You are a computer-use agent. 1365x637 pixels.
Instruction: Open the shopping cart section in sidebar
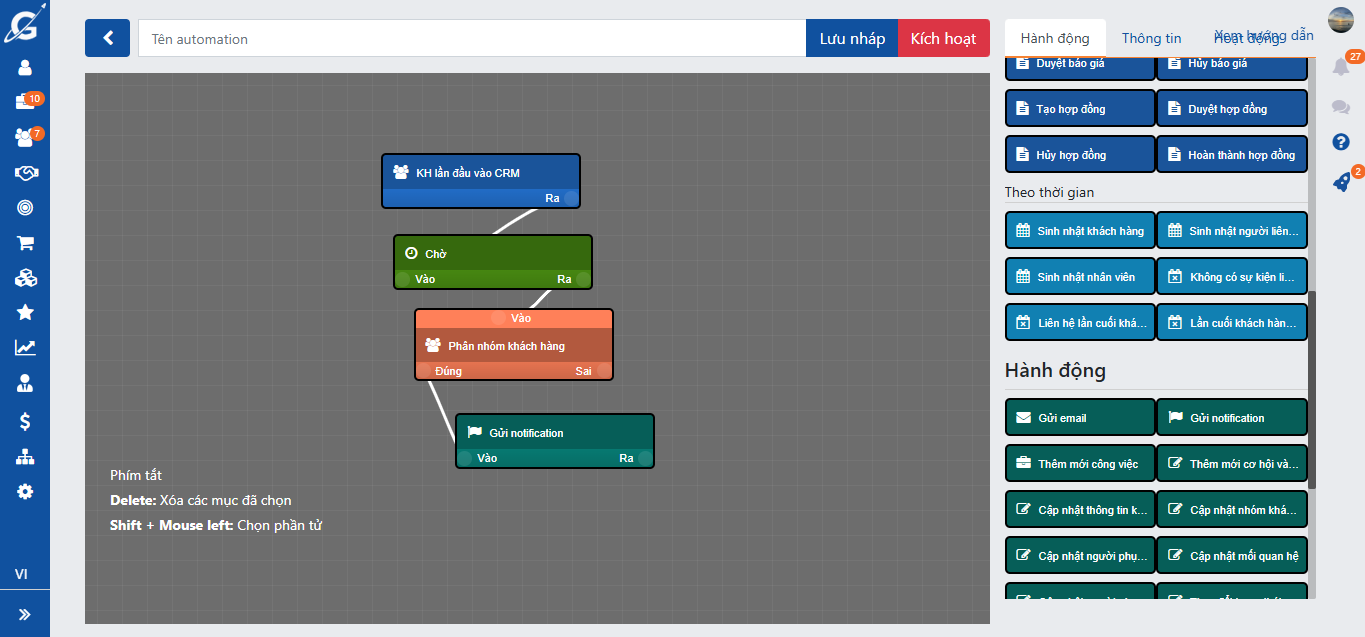click(x=25, y=243)
